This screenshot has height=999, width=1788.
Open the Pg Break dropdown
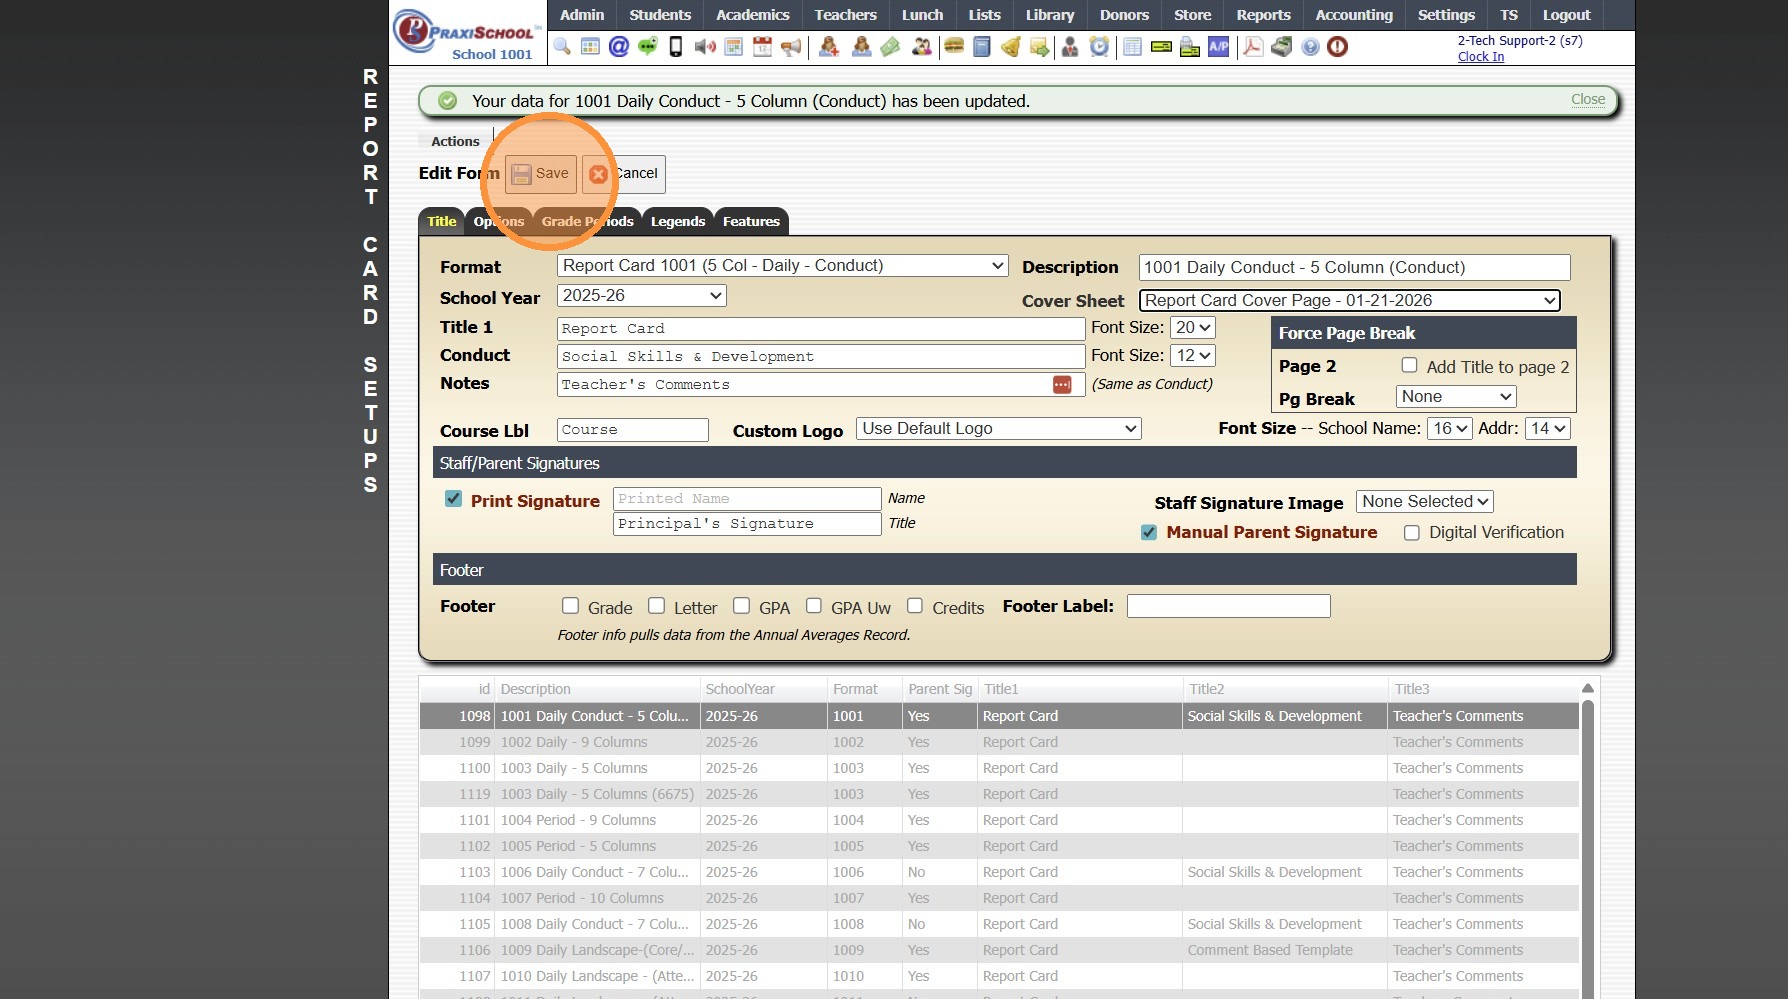(x=1455, y=397)
